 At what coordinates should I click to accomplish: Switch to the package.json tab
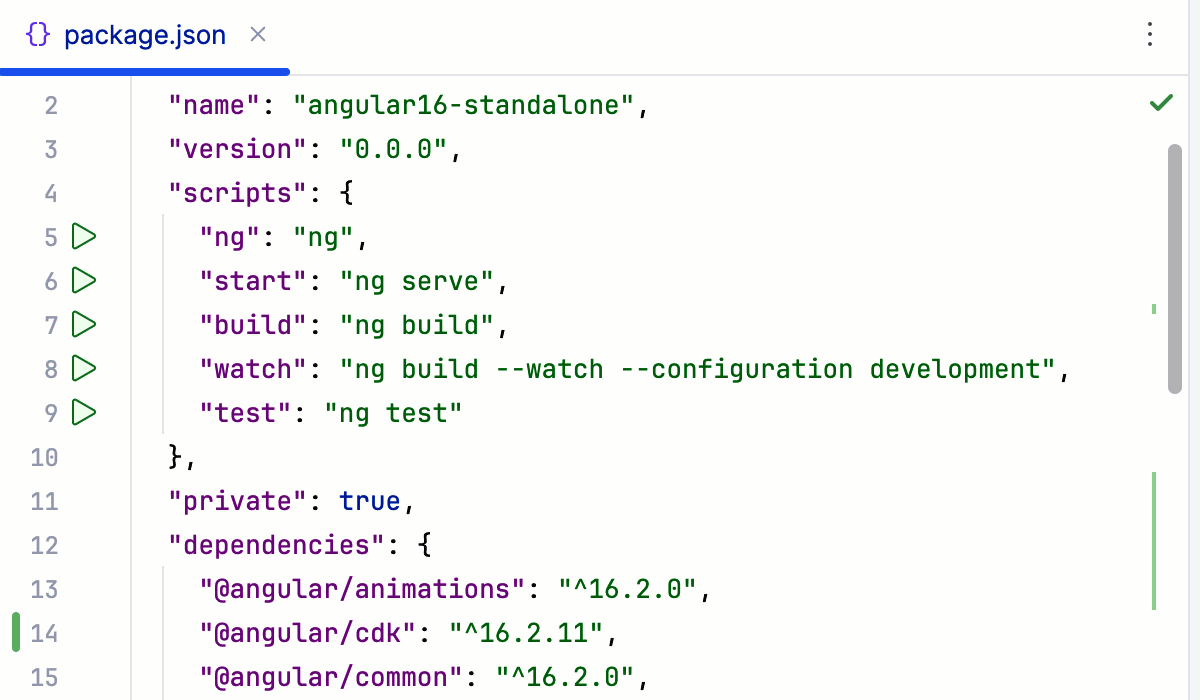pos(145,34)
